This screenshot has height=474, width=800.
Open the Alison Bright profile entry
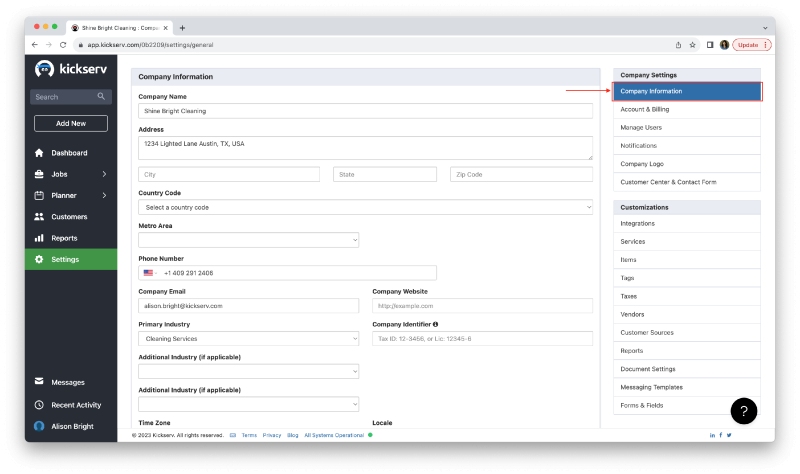71,426
